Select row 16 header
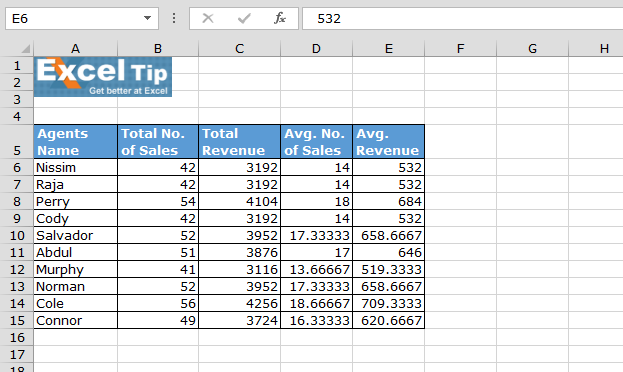623x372 pixels. [x=17, y=337]
